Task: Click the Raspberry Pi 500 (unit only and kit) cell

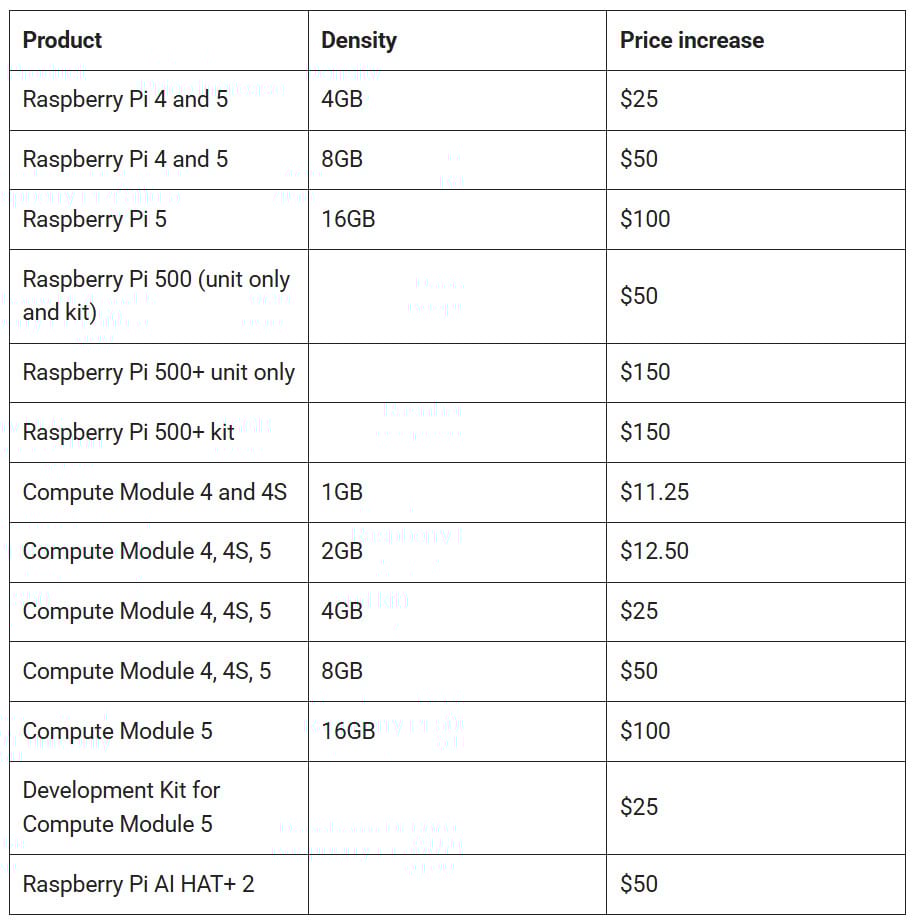Action: (156, 296)
